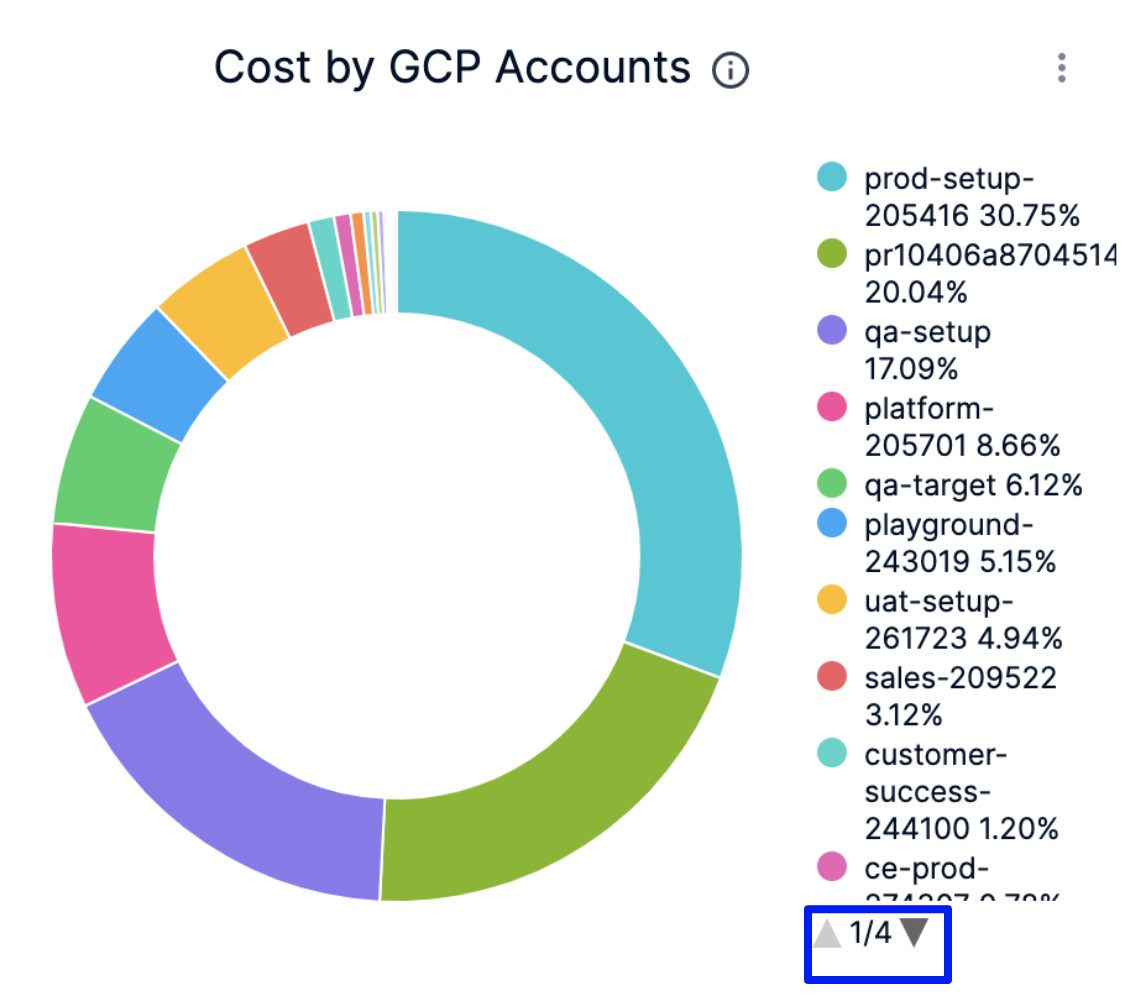Go to the next legend page

pos(914,933)
